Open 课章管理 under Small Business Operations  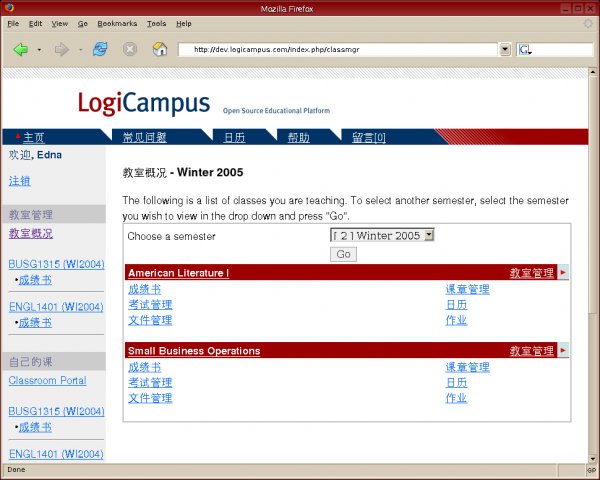(x=468, y=367)
